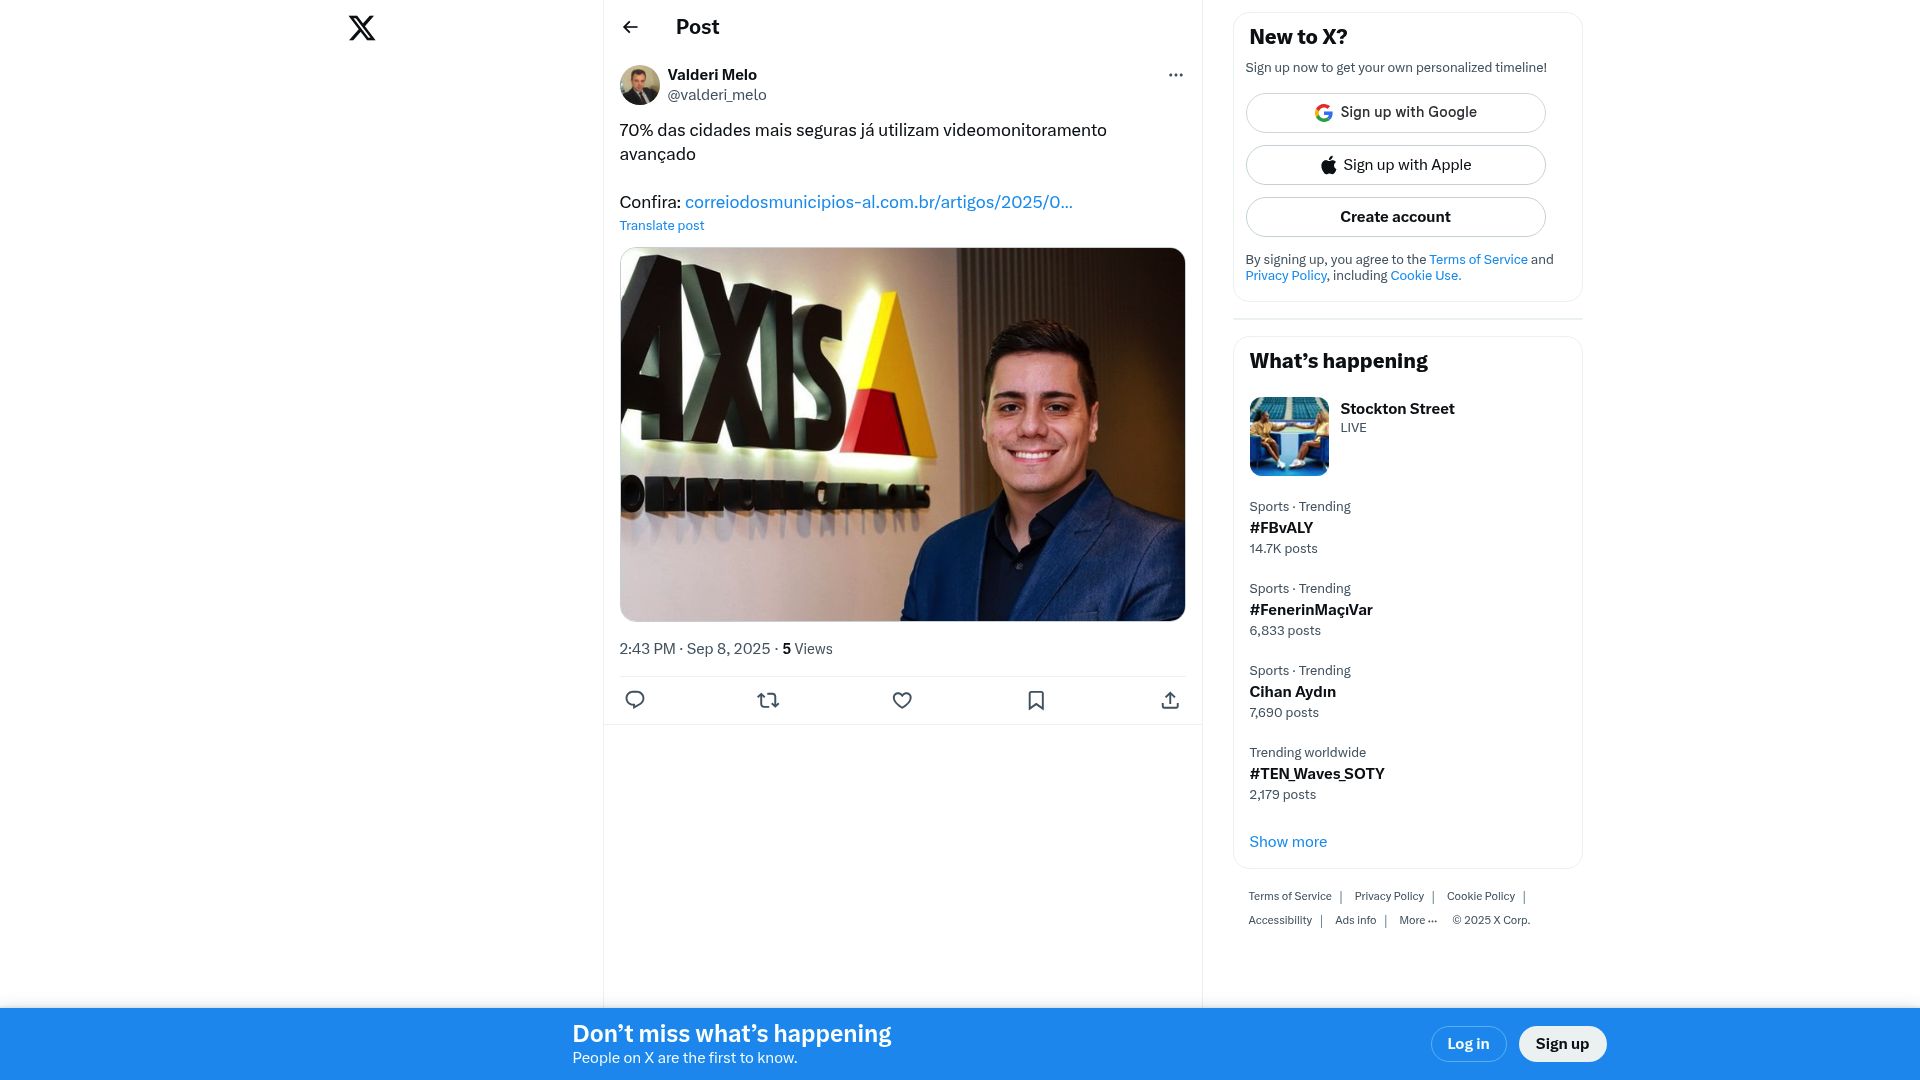Open the AXIS photo in post
This screenshot has width=1920, height=1080.
point(902,434)
